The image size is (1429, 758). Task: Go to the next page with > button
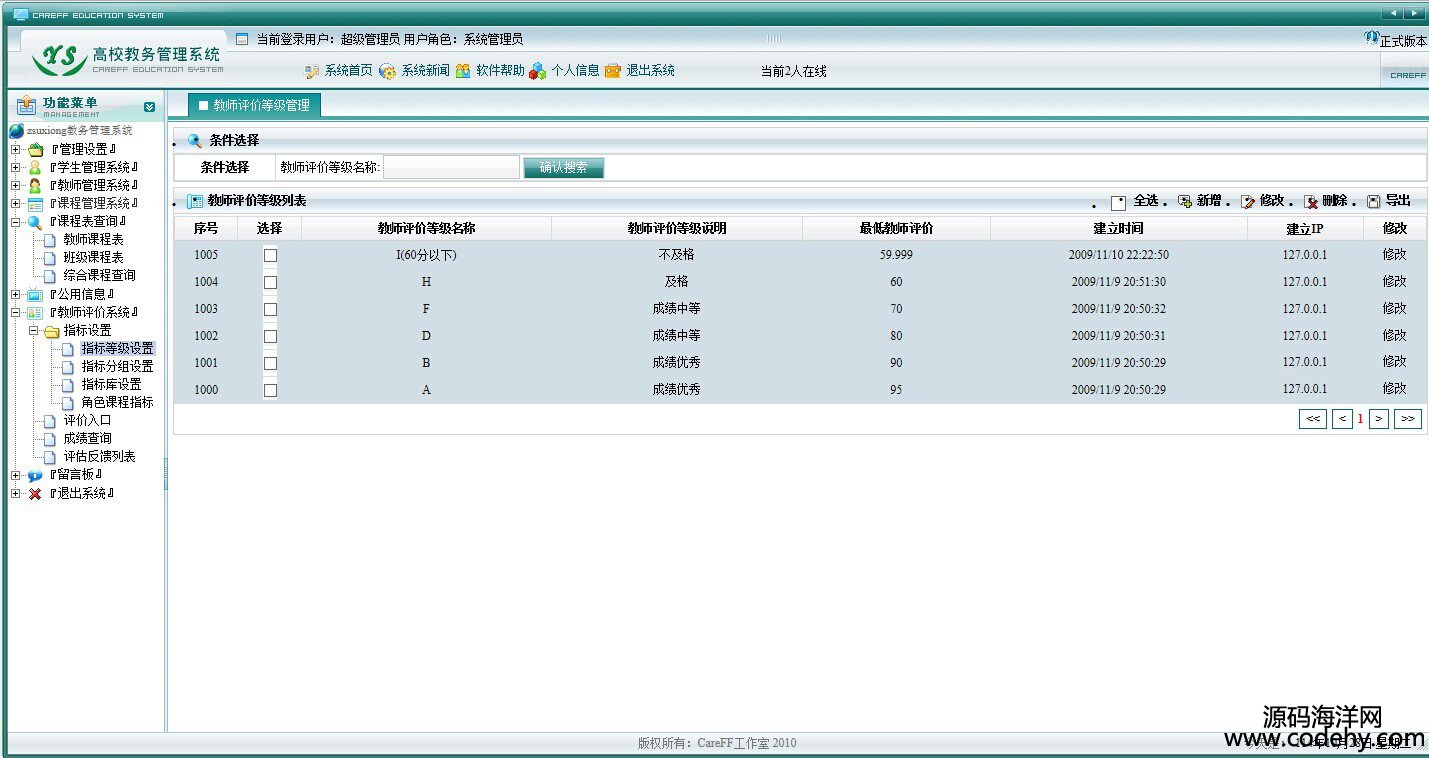click(1379, 419)
